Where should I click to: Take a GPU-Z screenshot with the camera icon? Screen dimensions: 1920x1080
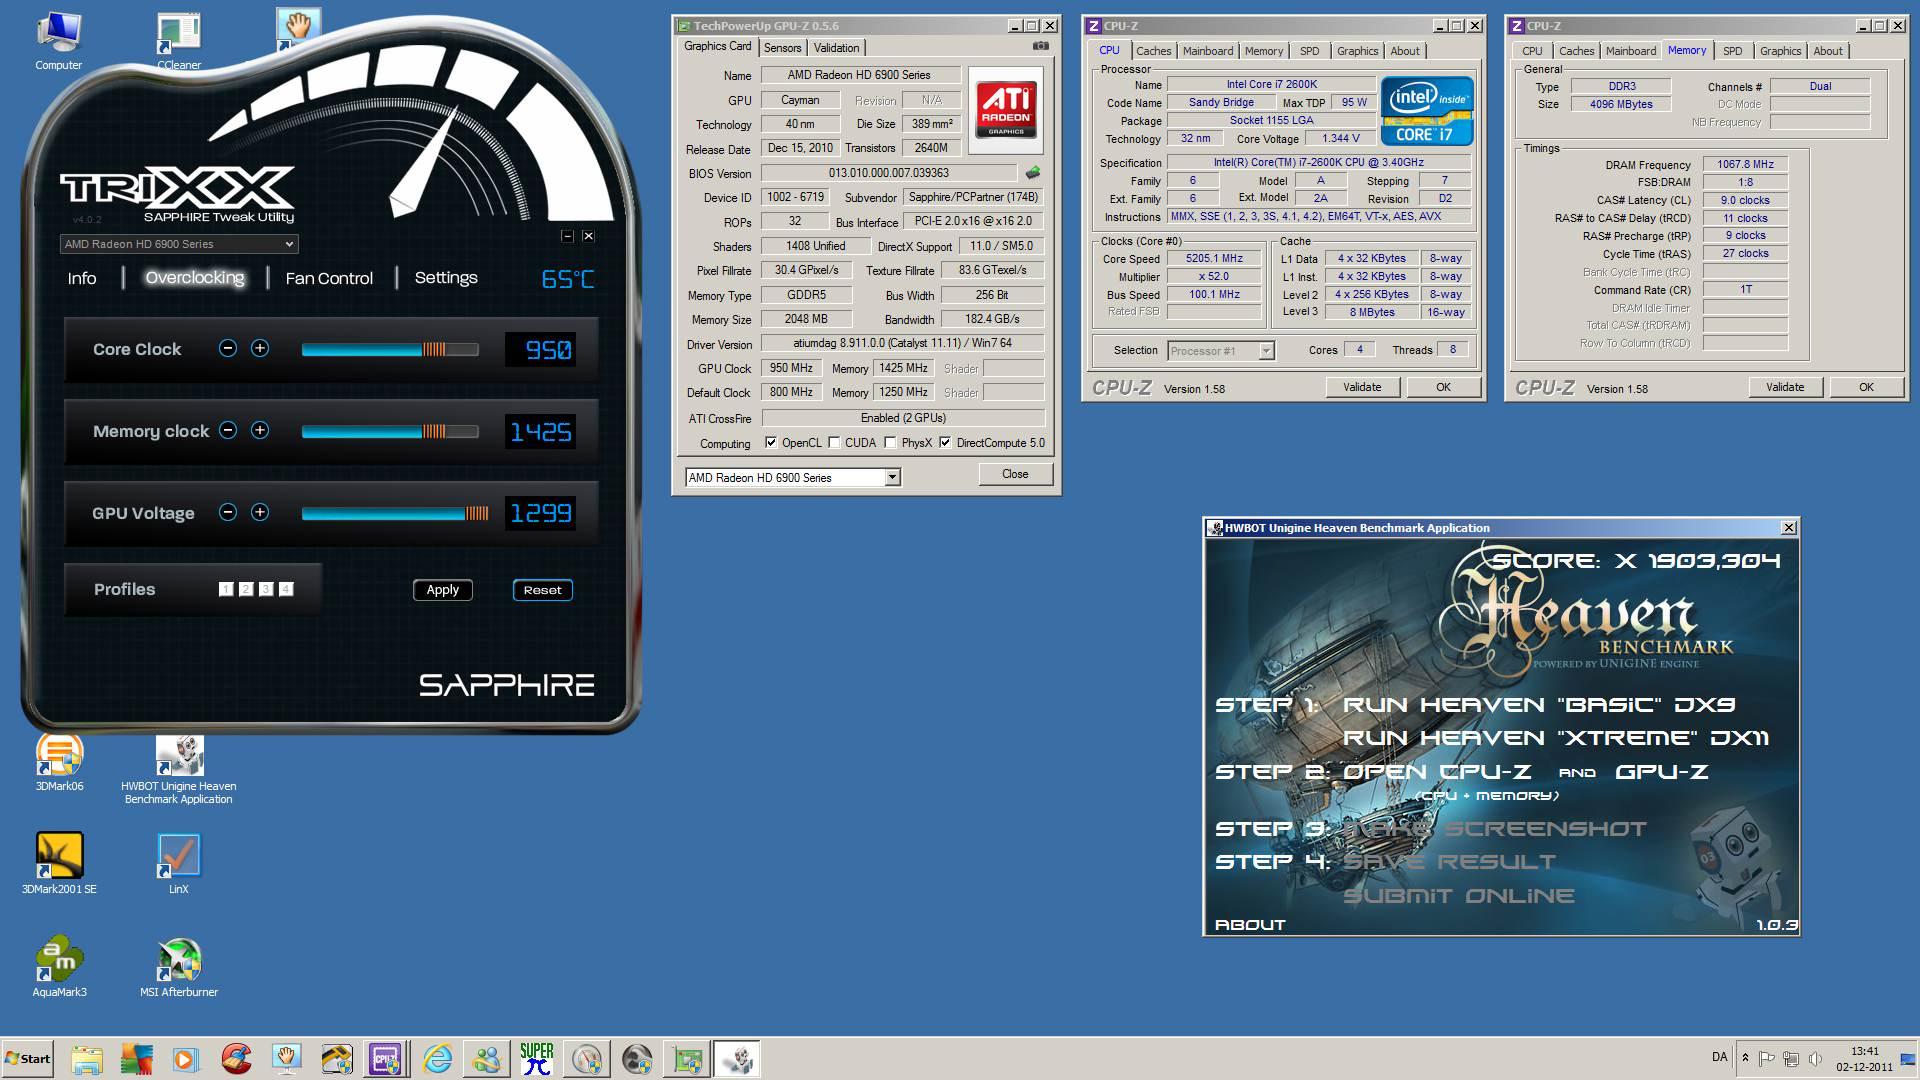tap(1041, 46)
